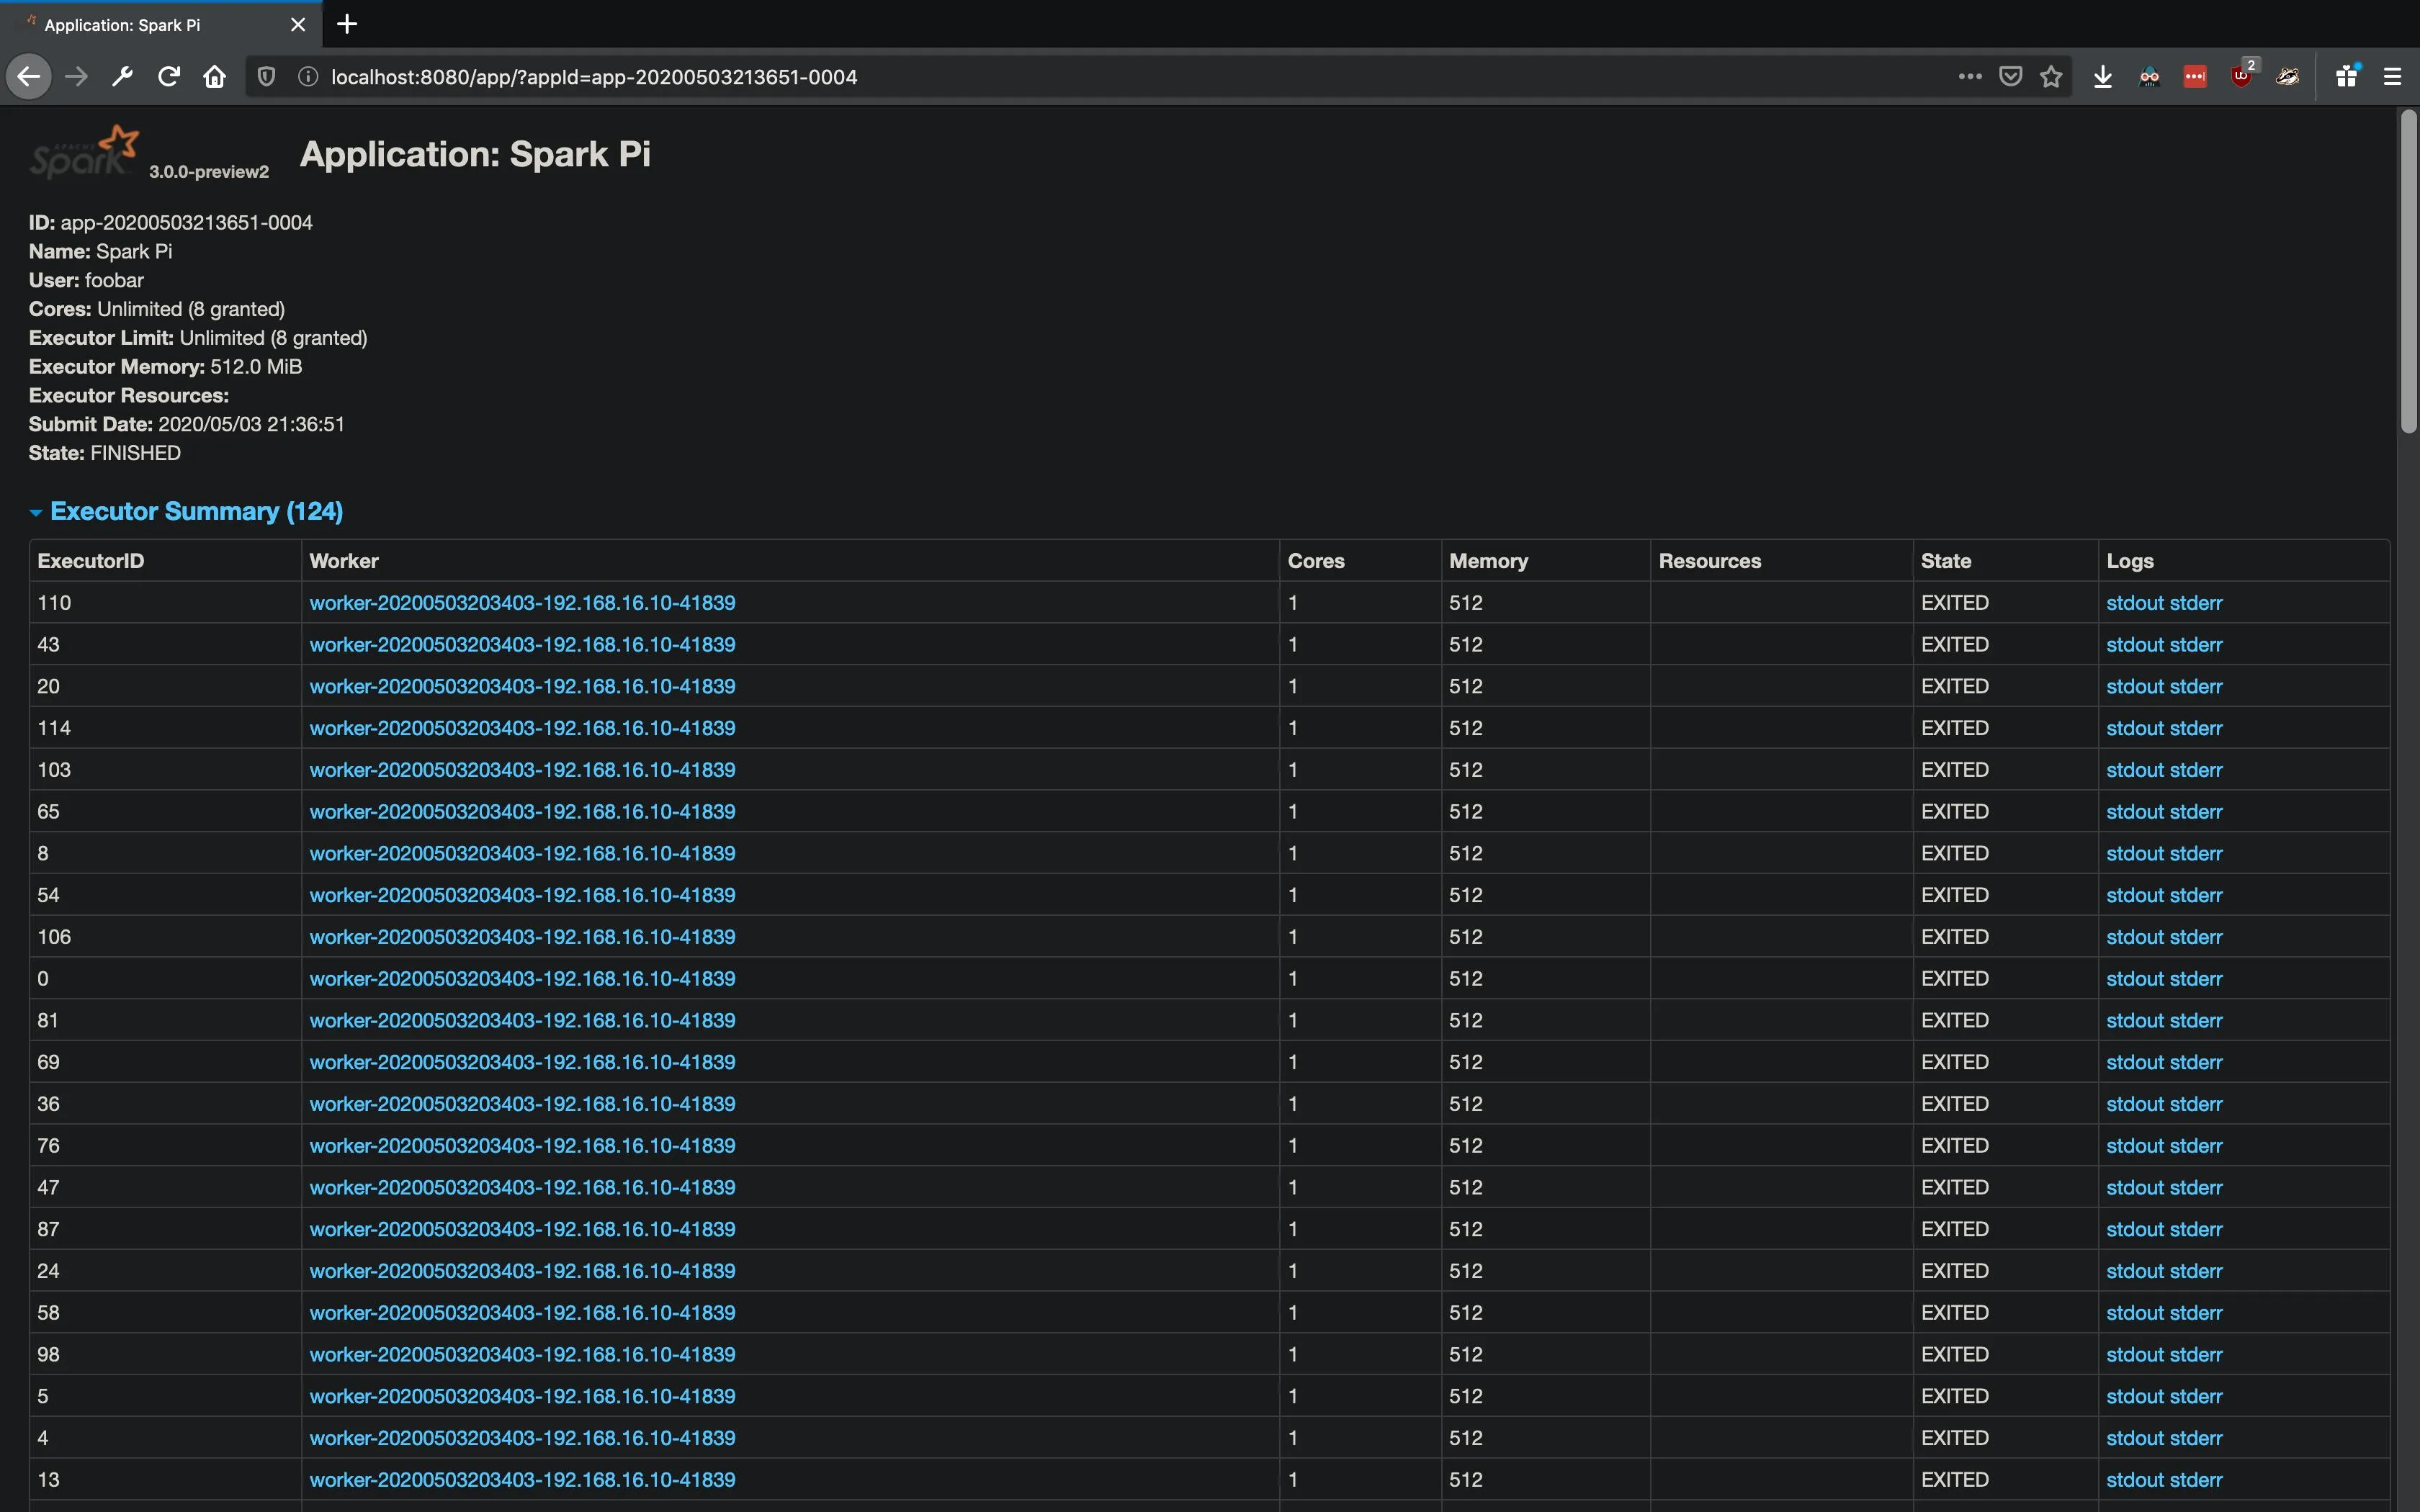Open stderr log for executor 13
2420x1512 pixels.
coord(2197,1479)
